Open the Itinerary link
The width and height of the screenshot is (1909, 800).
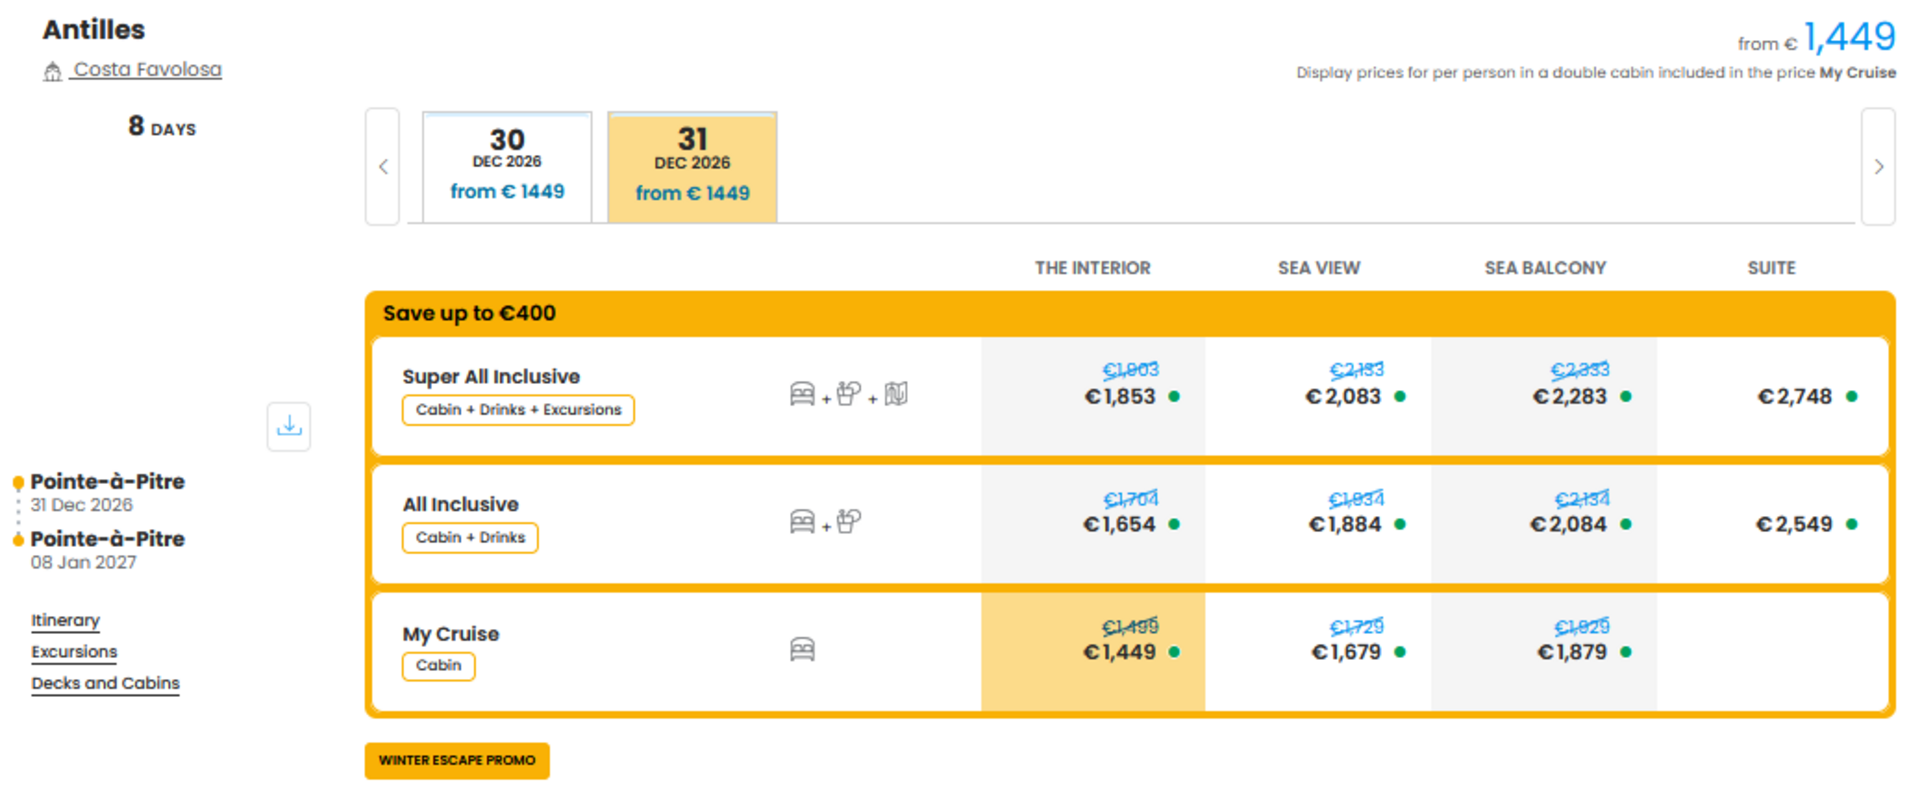tap(65, 620)
